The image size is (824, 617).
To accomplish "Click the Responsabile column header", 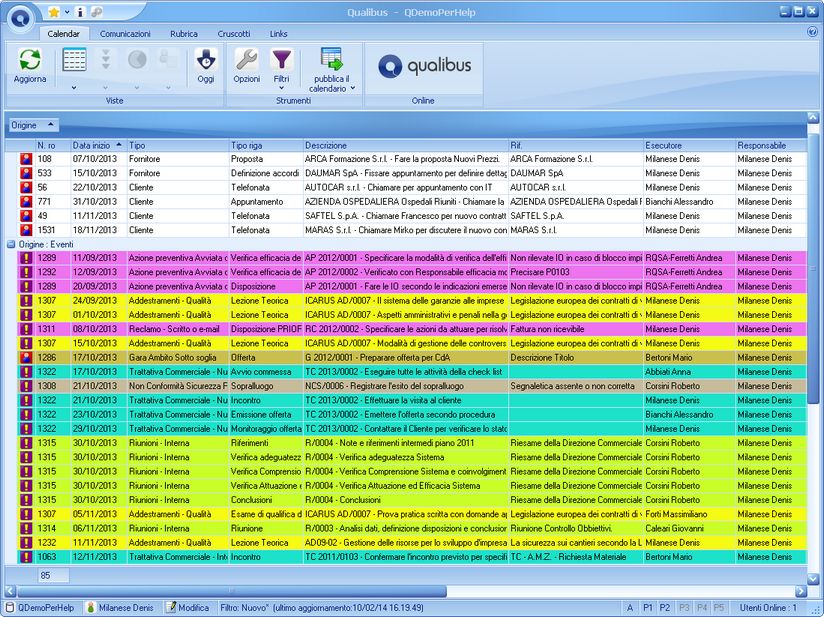I will (771, 145).
